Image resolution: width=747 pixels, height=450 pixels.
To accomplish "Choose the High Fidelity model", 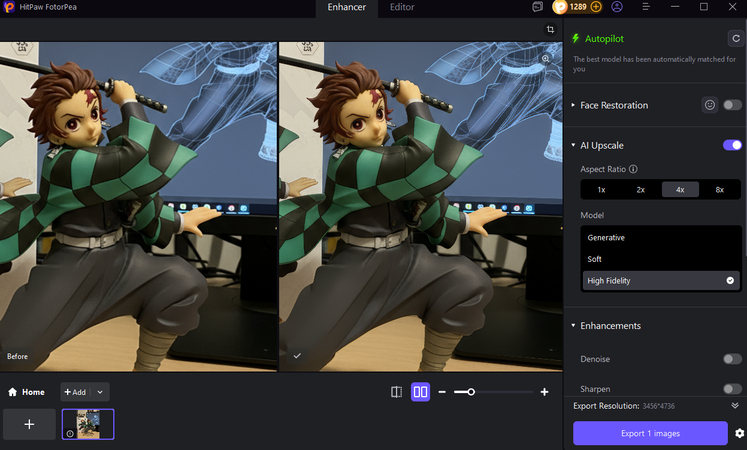I will pos(661,280).
